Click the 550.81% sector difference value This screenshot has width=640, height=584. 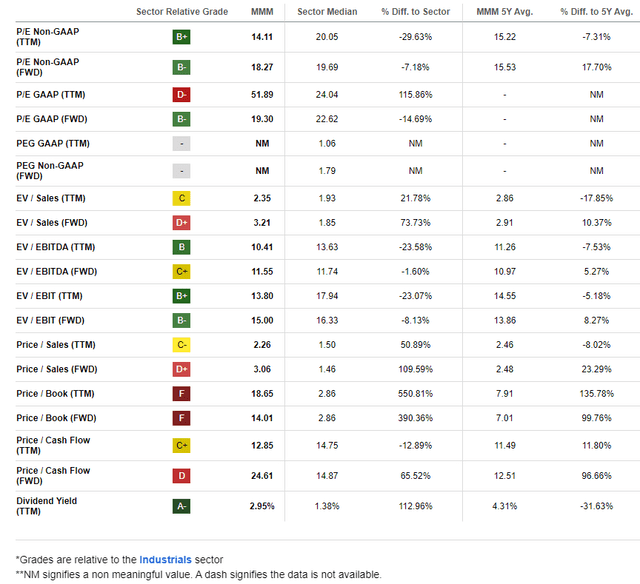pyautogui.click(x=416, y=394)
